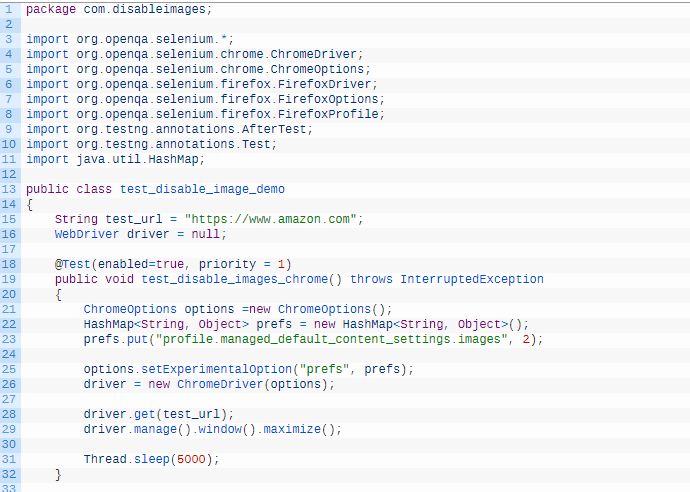The image size is (690, 492).
Task: Click the maximize method call
Action: (298, 429)
